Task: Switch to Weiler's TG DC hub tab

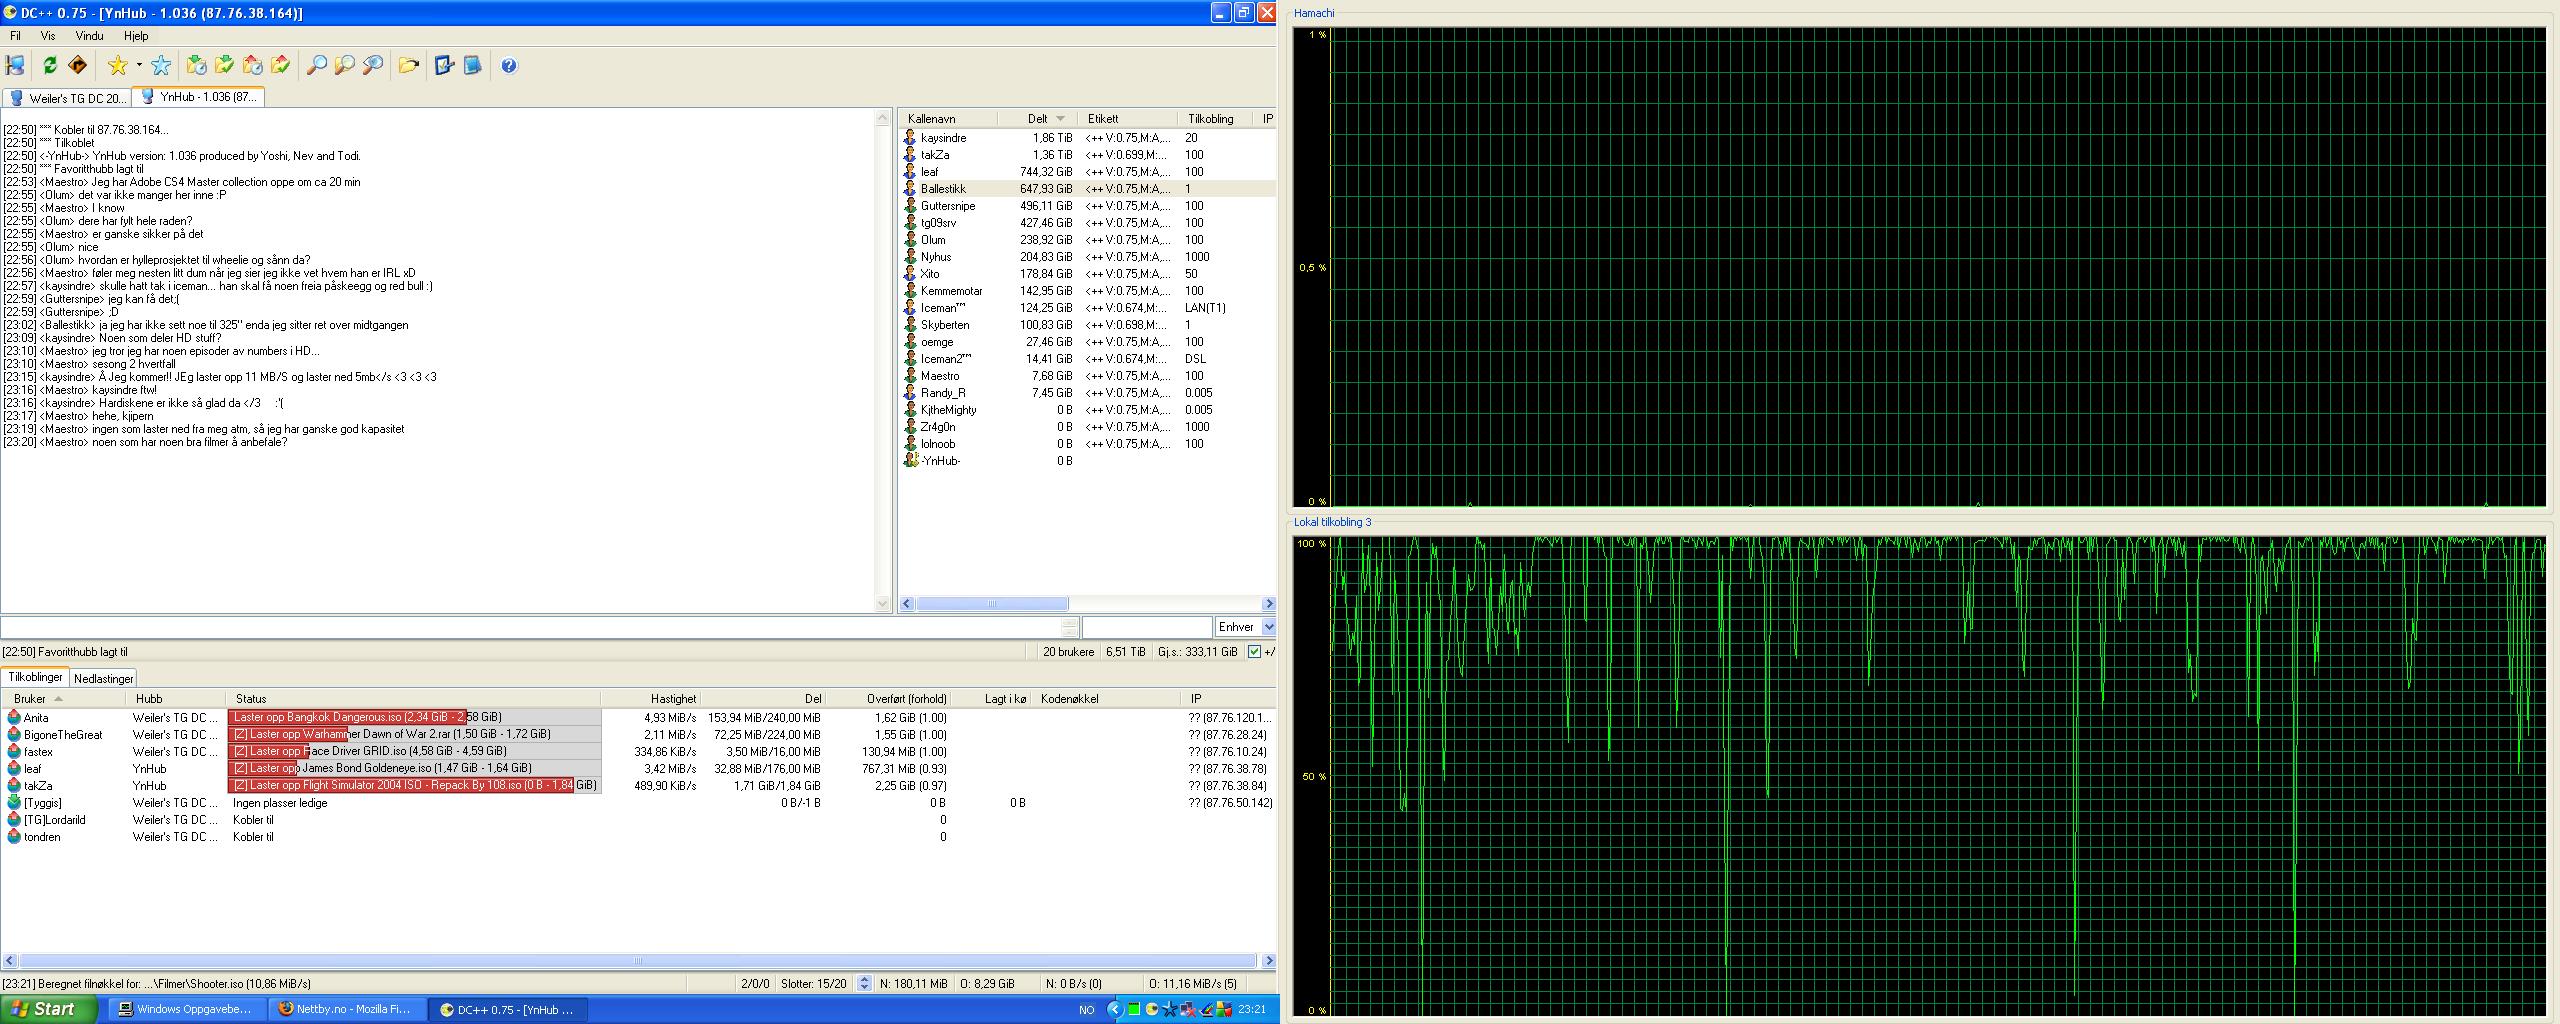Action: click(x=67, y=98)
